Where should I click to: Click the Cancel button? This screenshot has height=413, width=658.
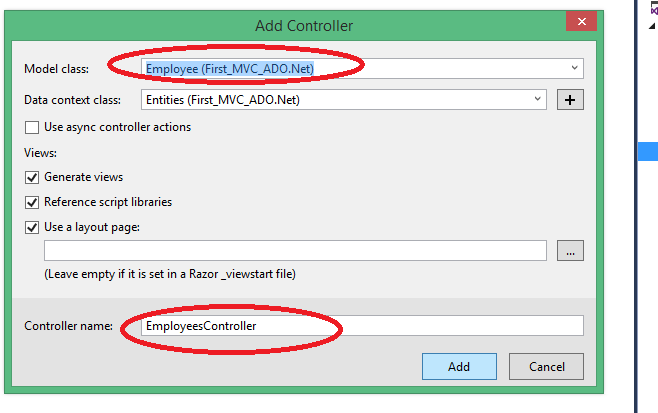pos(546,366)
